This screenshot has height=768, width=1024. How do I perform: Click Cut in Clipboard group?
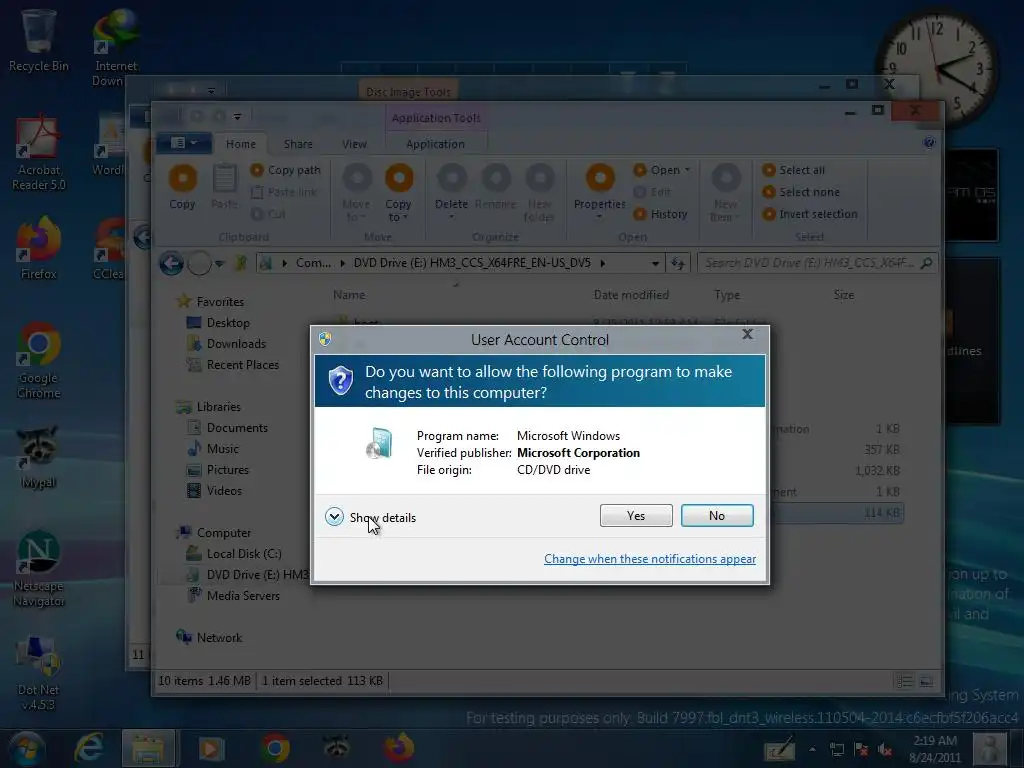(268, 214)
